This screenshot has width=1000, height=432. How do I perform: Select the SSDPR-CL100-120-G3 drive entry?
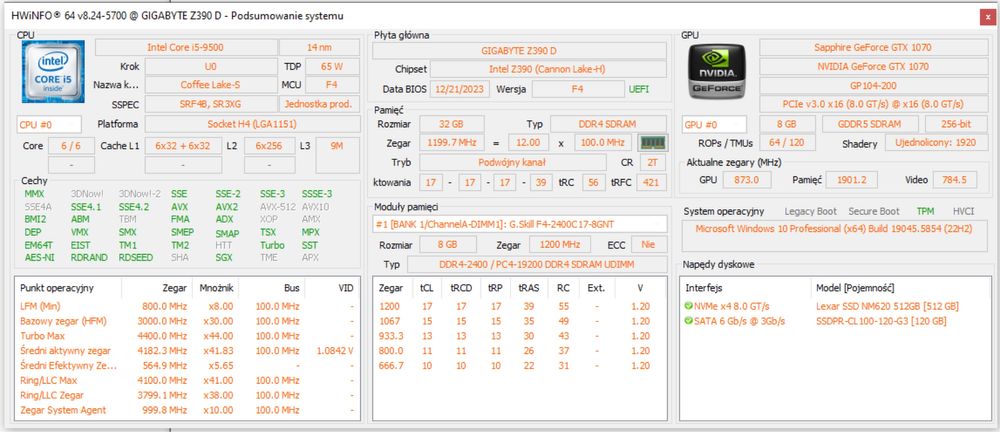[881, 321]
